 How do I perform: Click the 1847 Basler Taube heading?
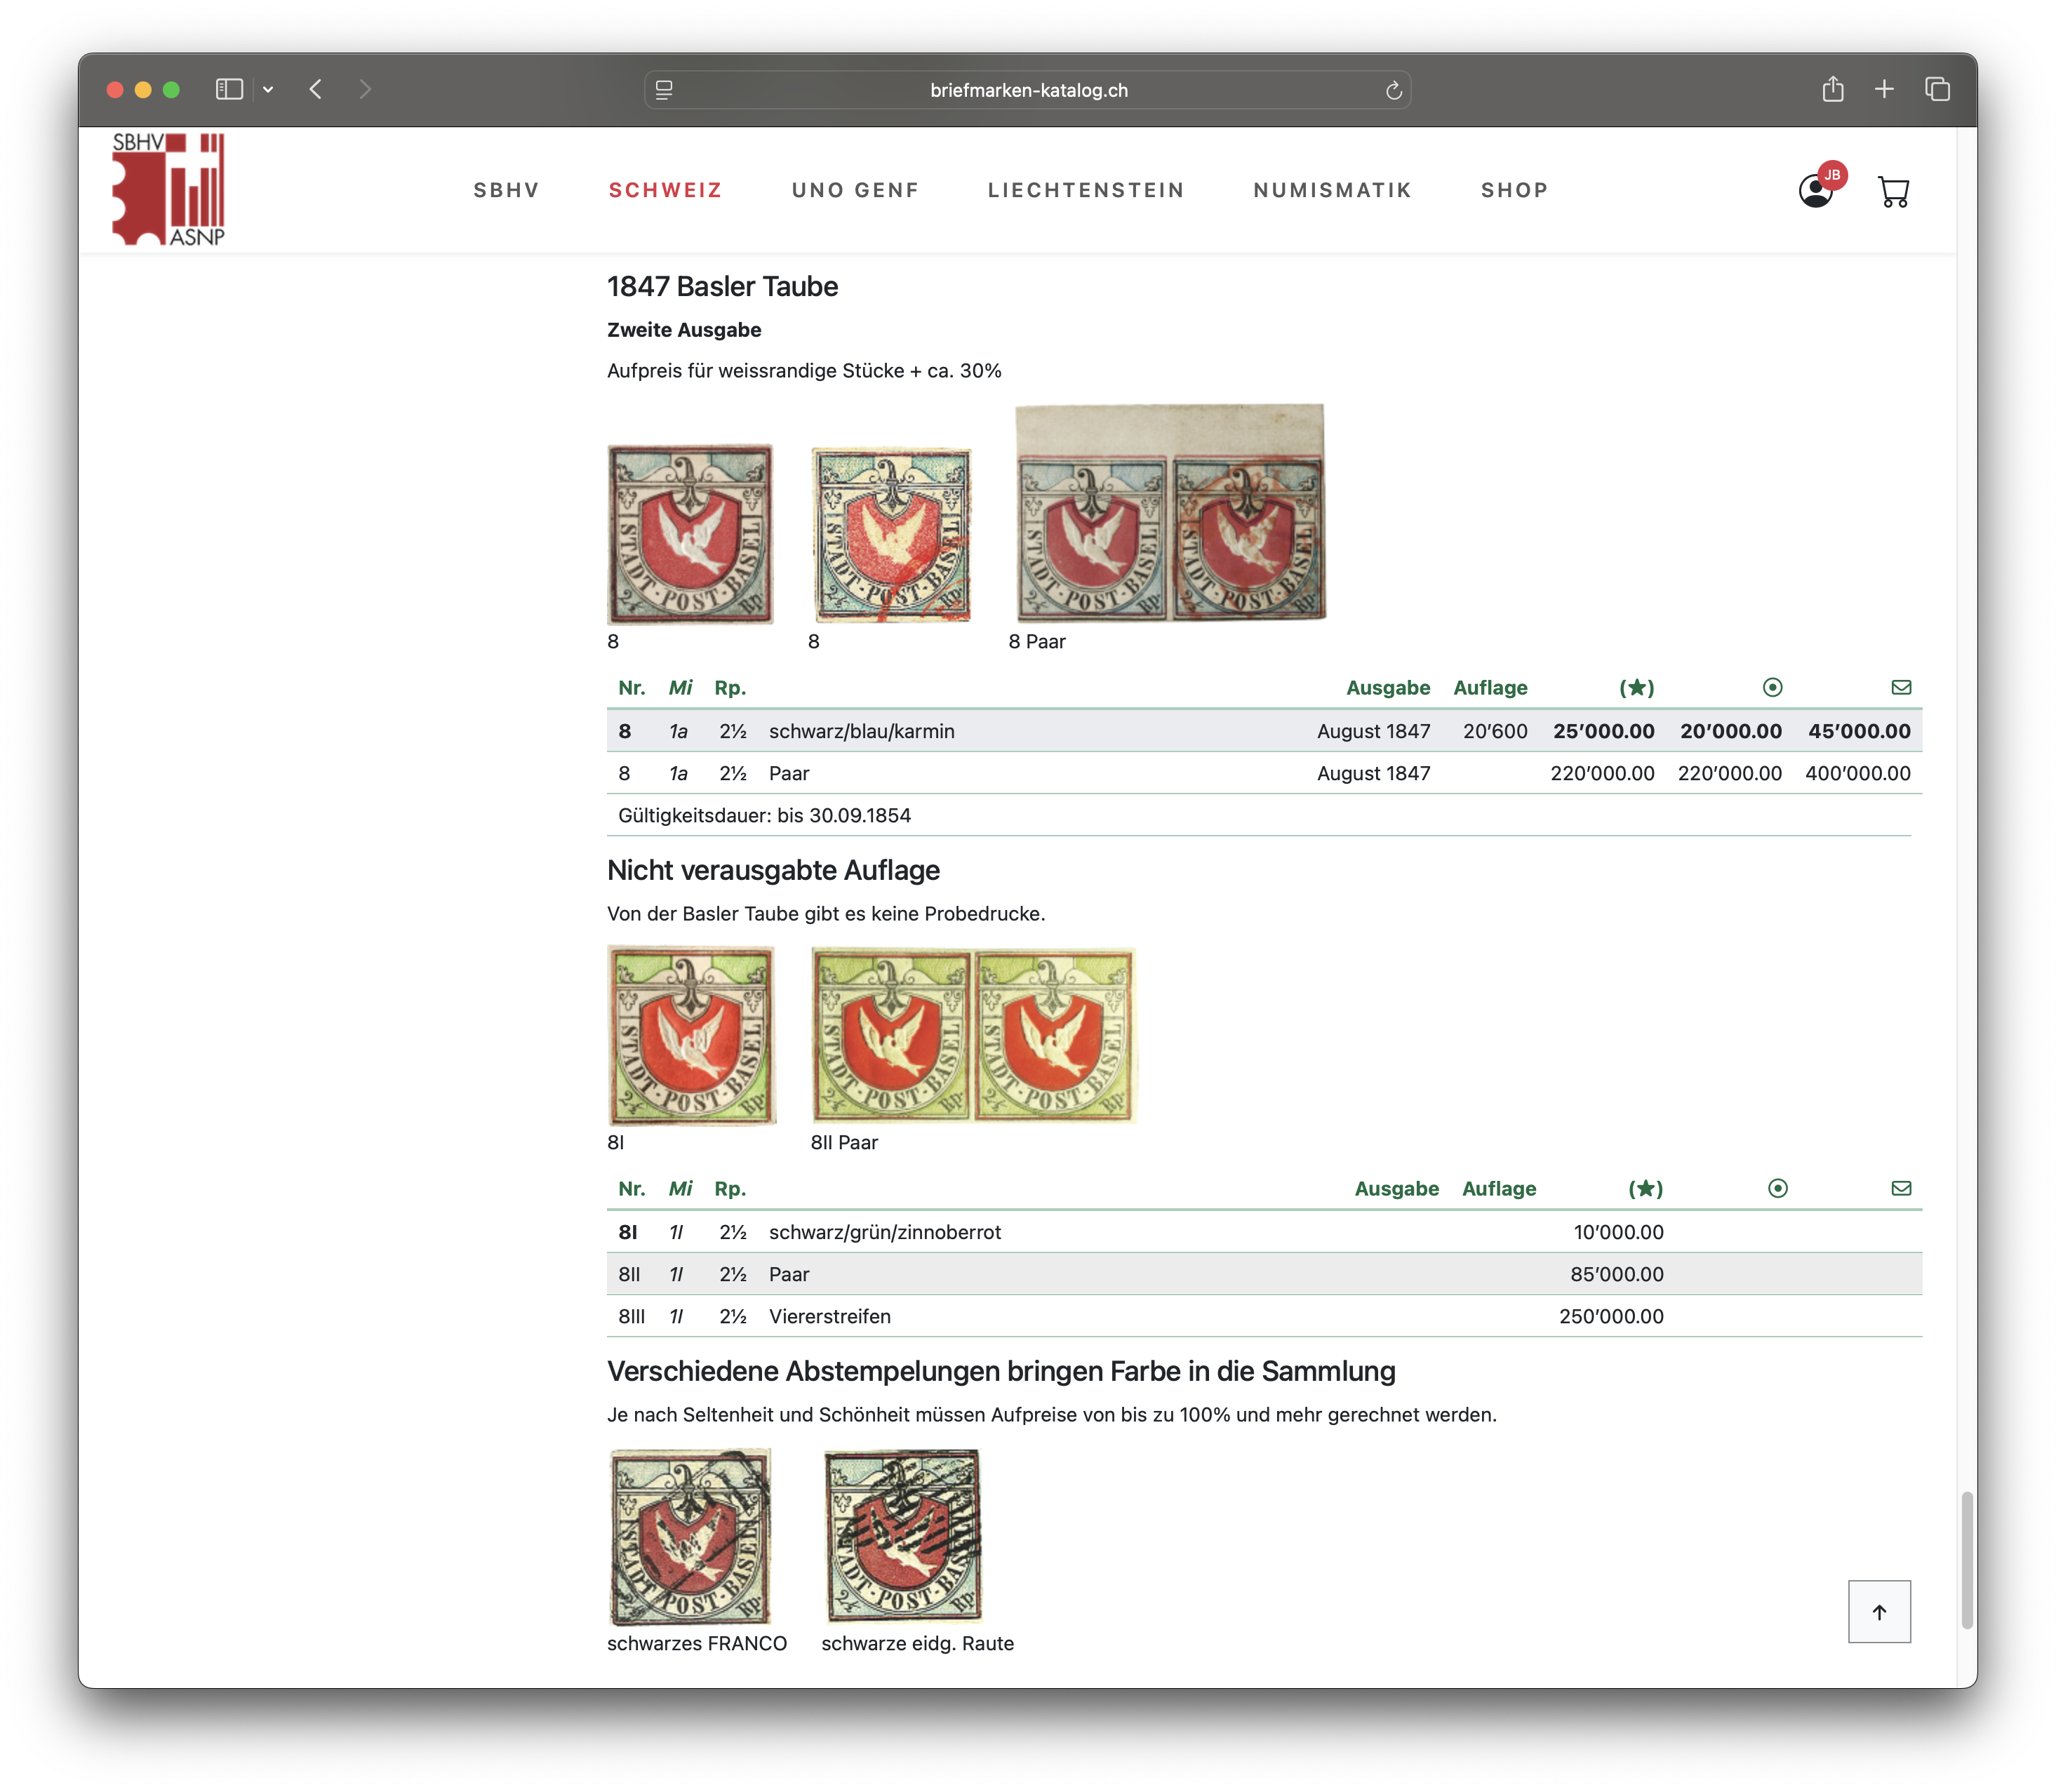tap(722, 286)
